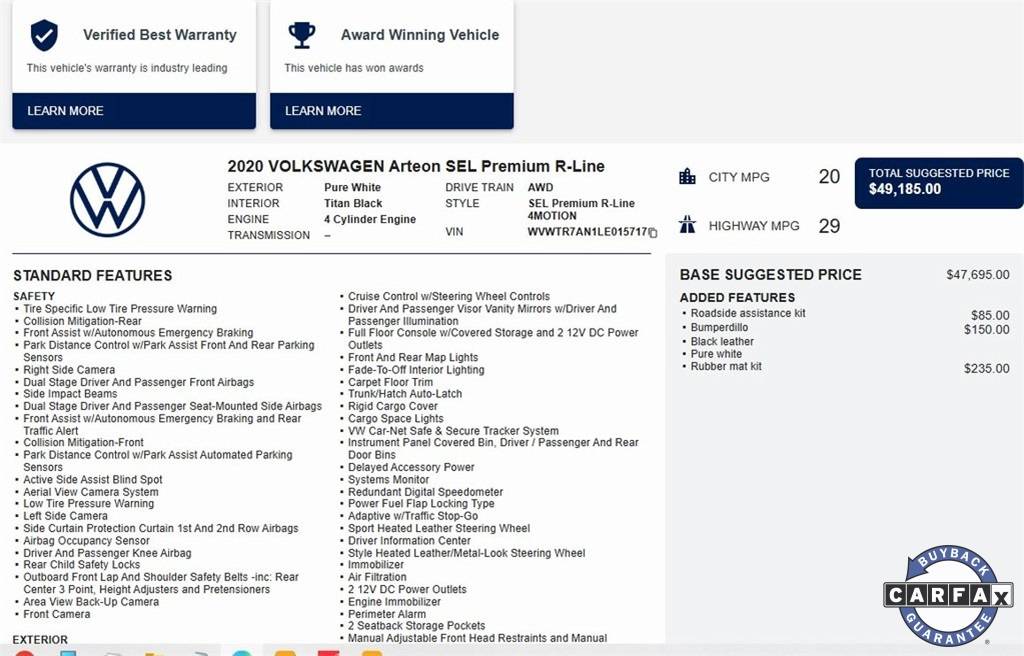Image resolution: width=1024 pixels, height=656 pixels.
Task: Click the Rear Child Safety Locks item
Action: [x=82, y=565]
